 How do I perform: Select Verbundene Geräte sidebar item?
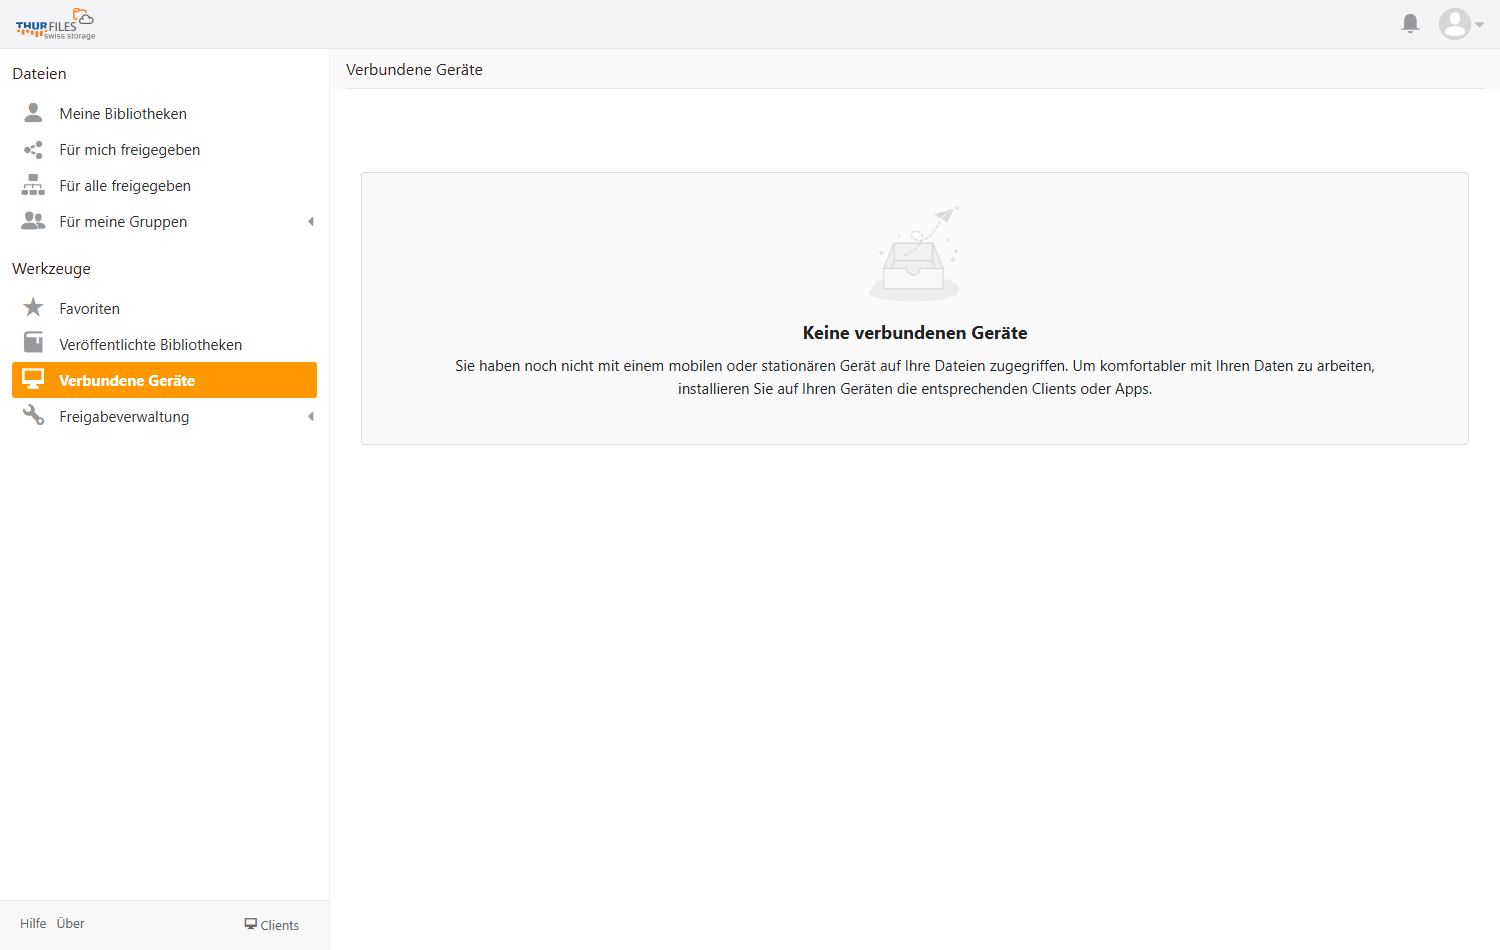[x=164, y=380]
